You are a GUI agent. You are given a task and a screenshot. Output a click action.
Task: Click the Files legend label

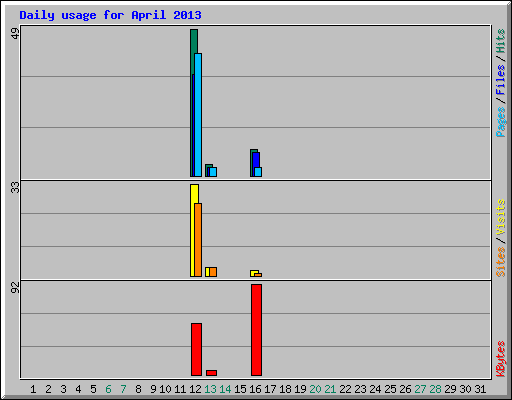tap(501, 79)
